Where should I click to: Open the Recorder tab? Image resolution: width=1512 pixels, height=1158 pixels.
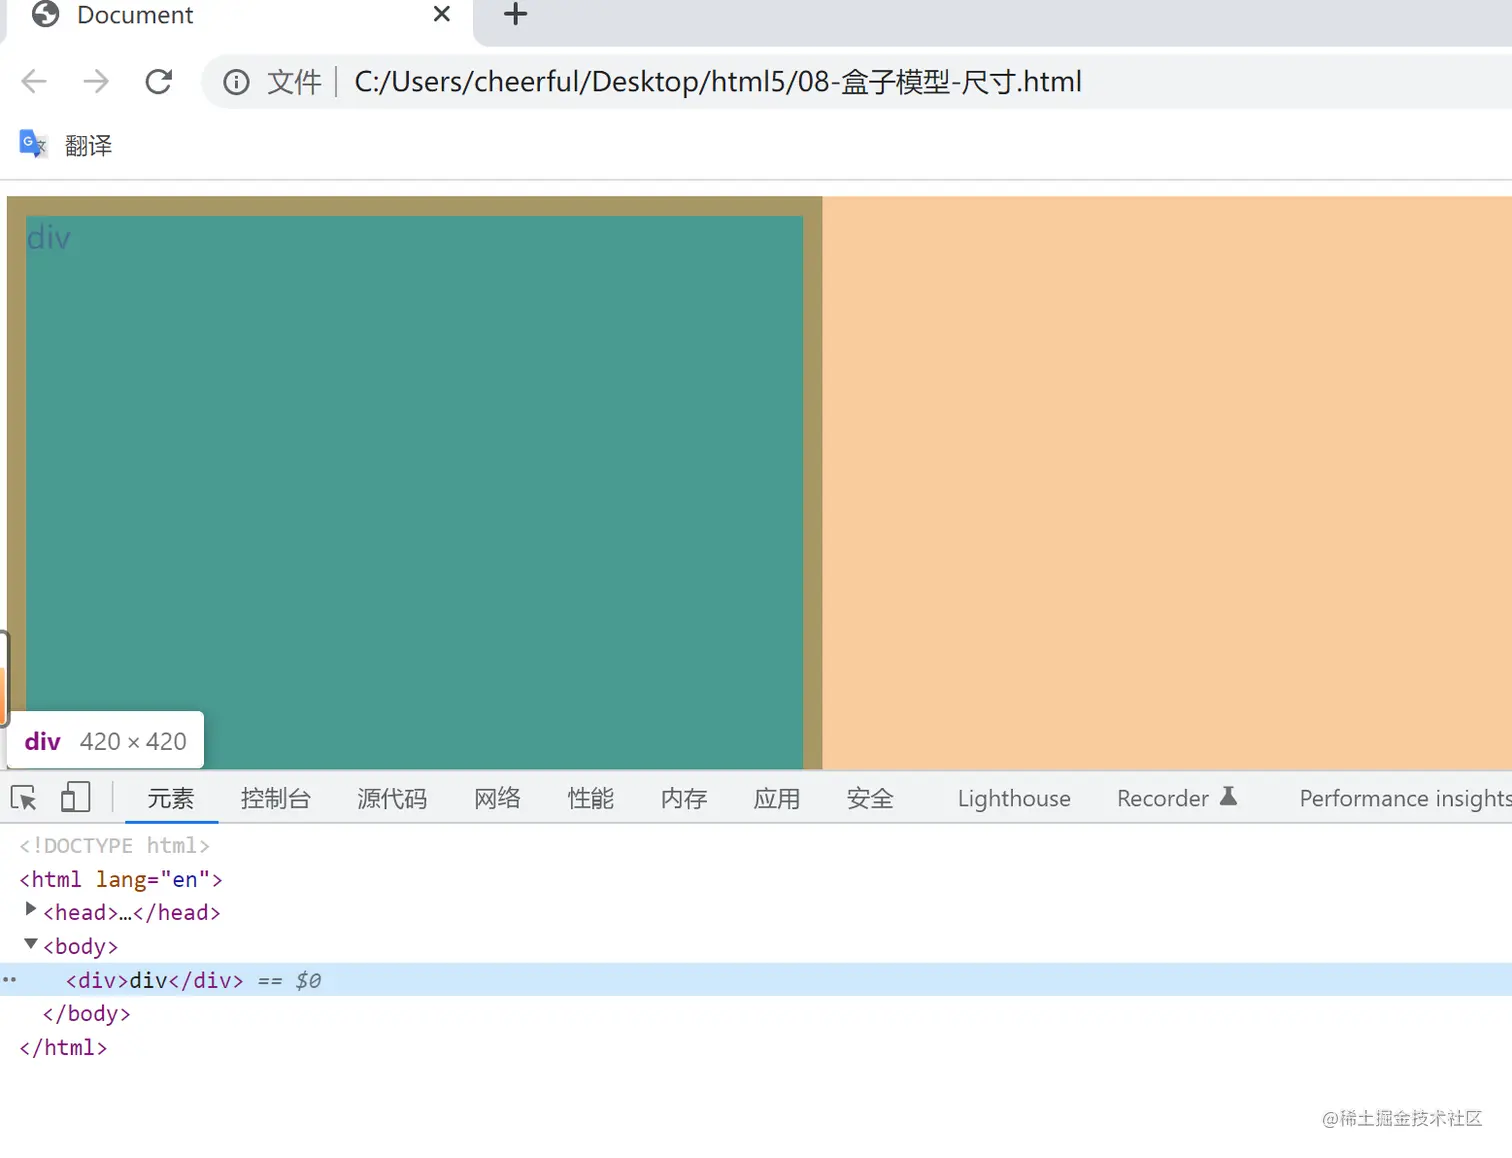pyautogui.click(x=1177, y=798)
